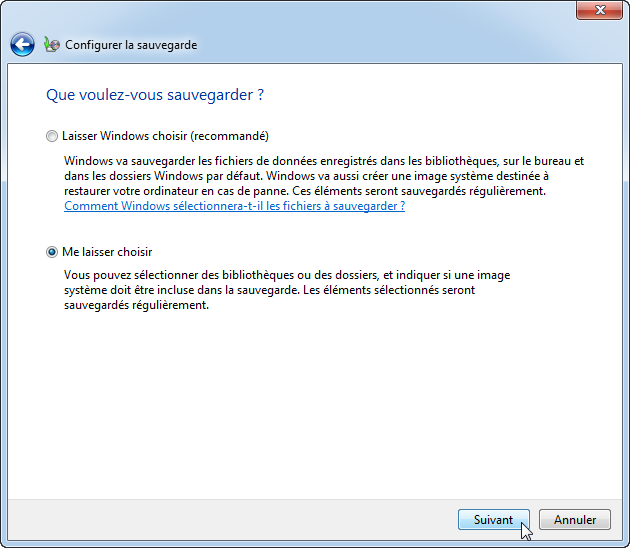Cancel with the Annuler button

click(x=575, y=519)
